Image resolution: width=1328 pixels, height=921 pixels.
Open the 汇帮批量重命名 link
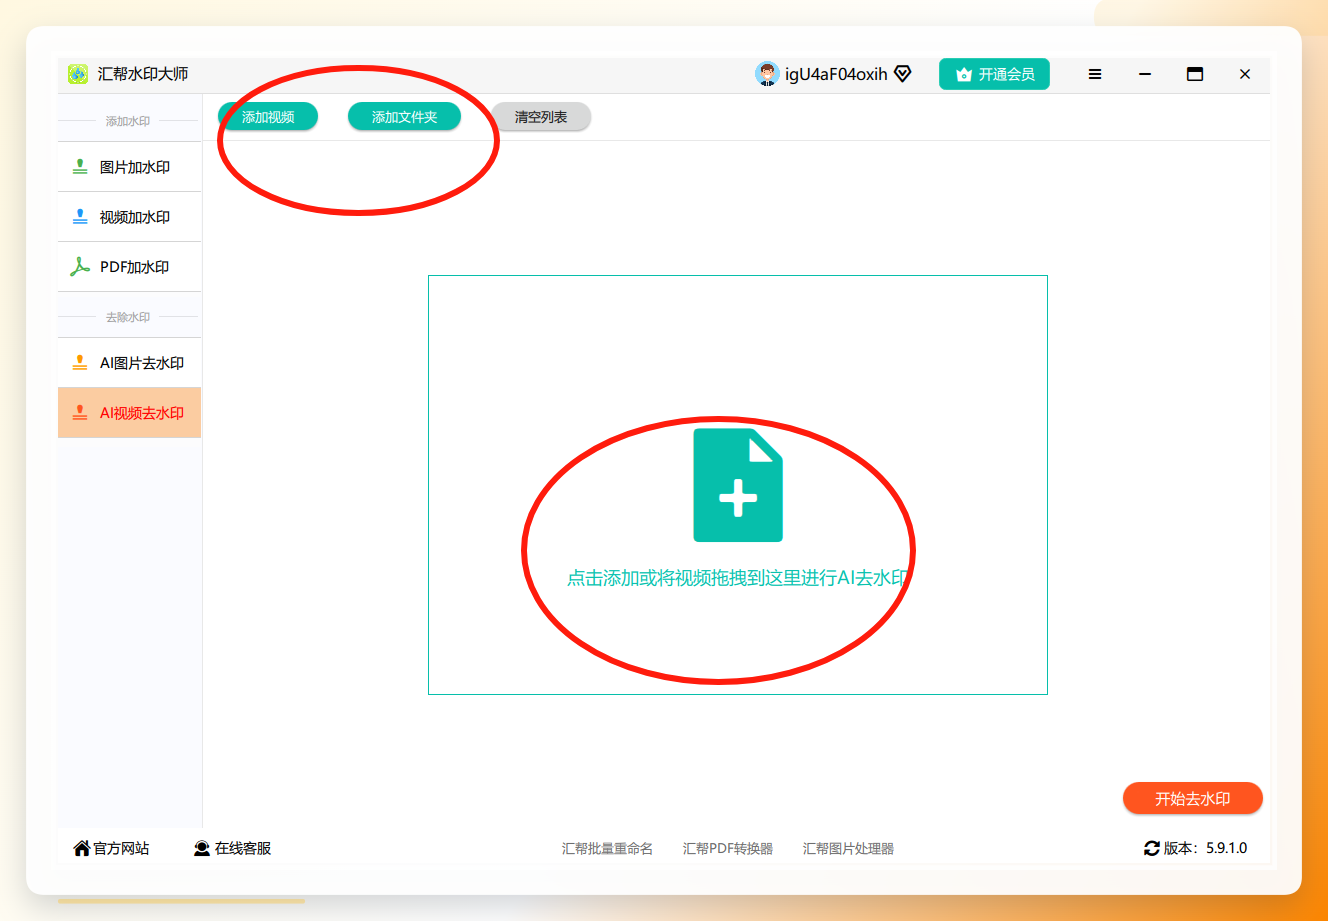coord(607,848)
